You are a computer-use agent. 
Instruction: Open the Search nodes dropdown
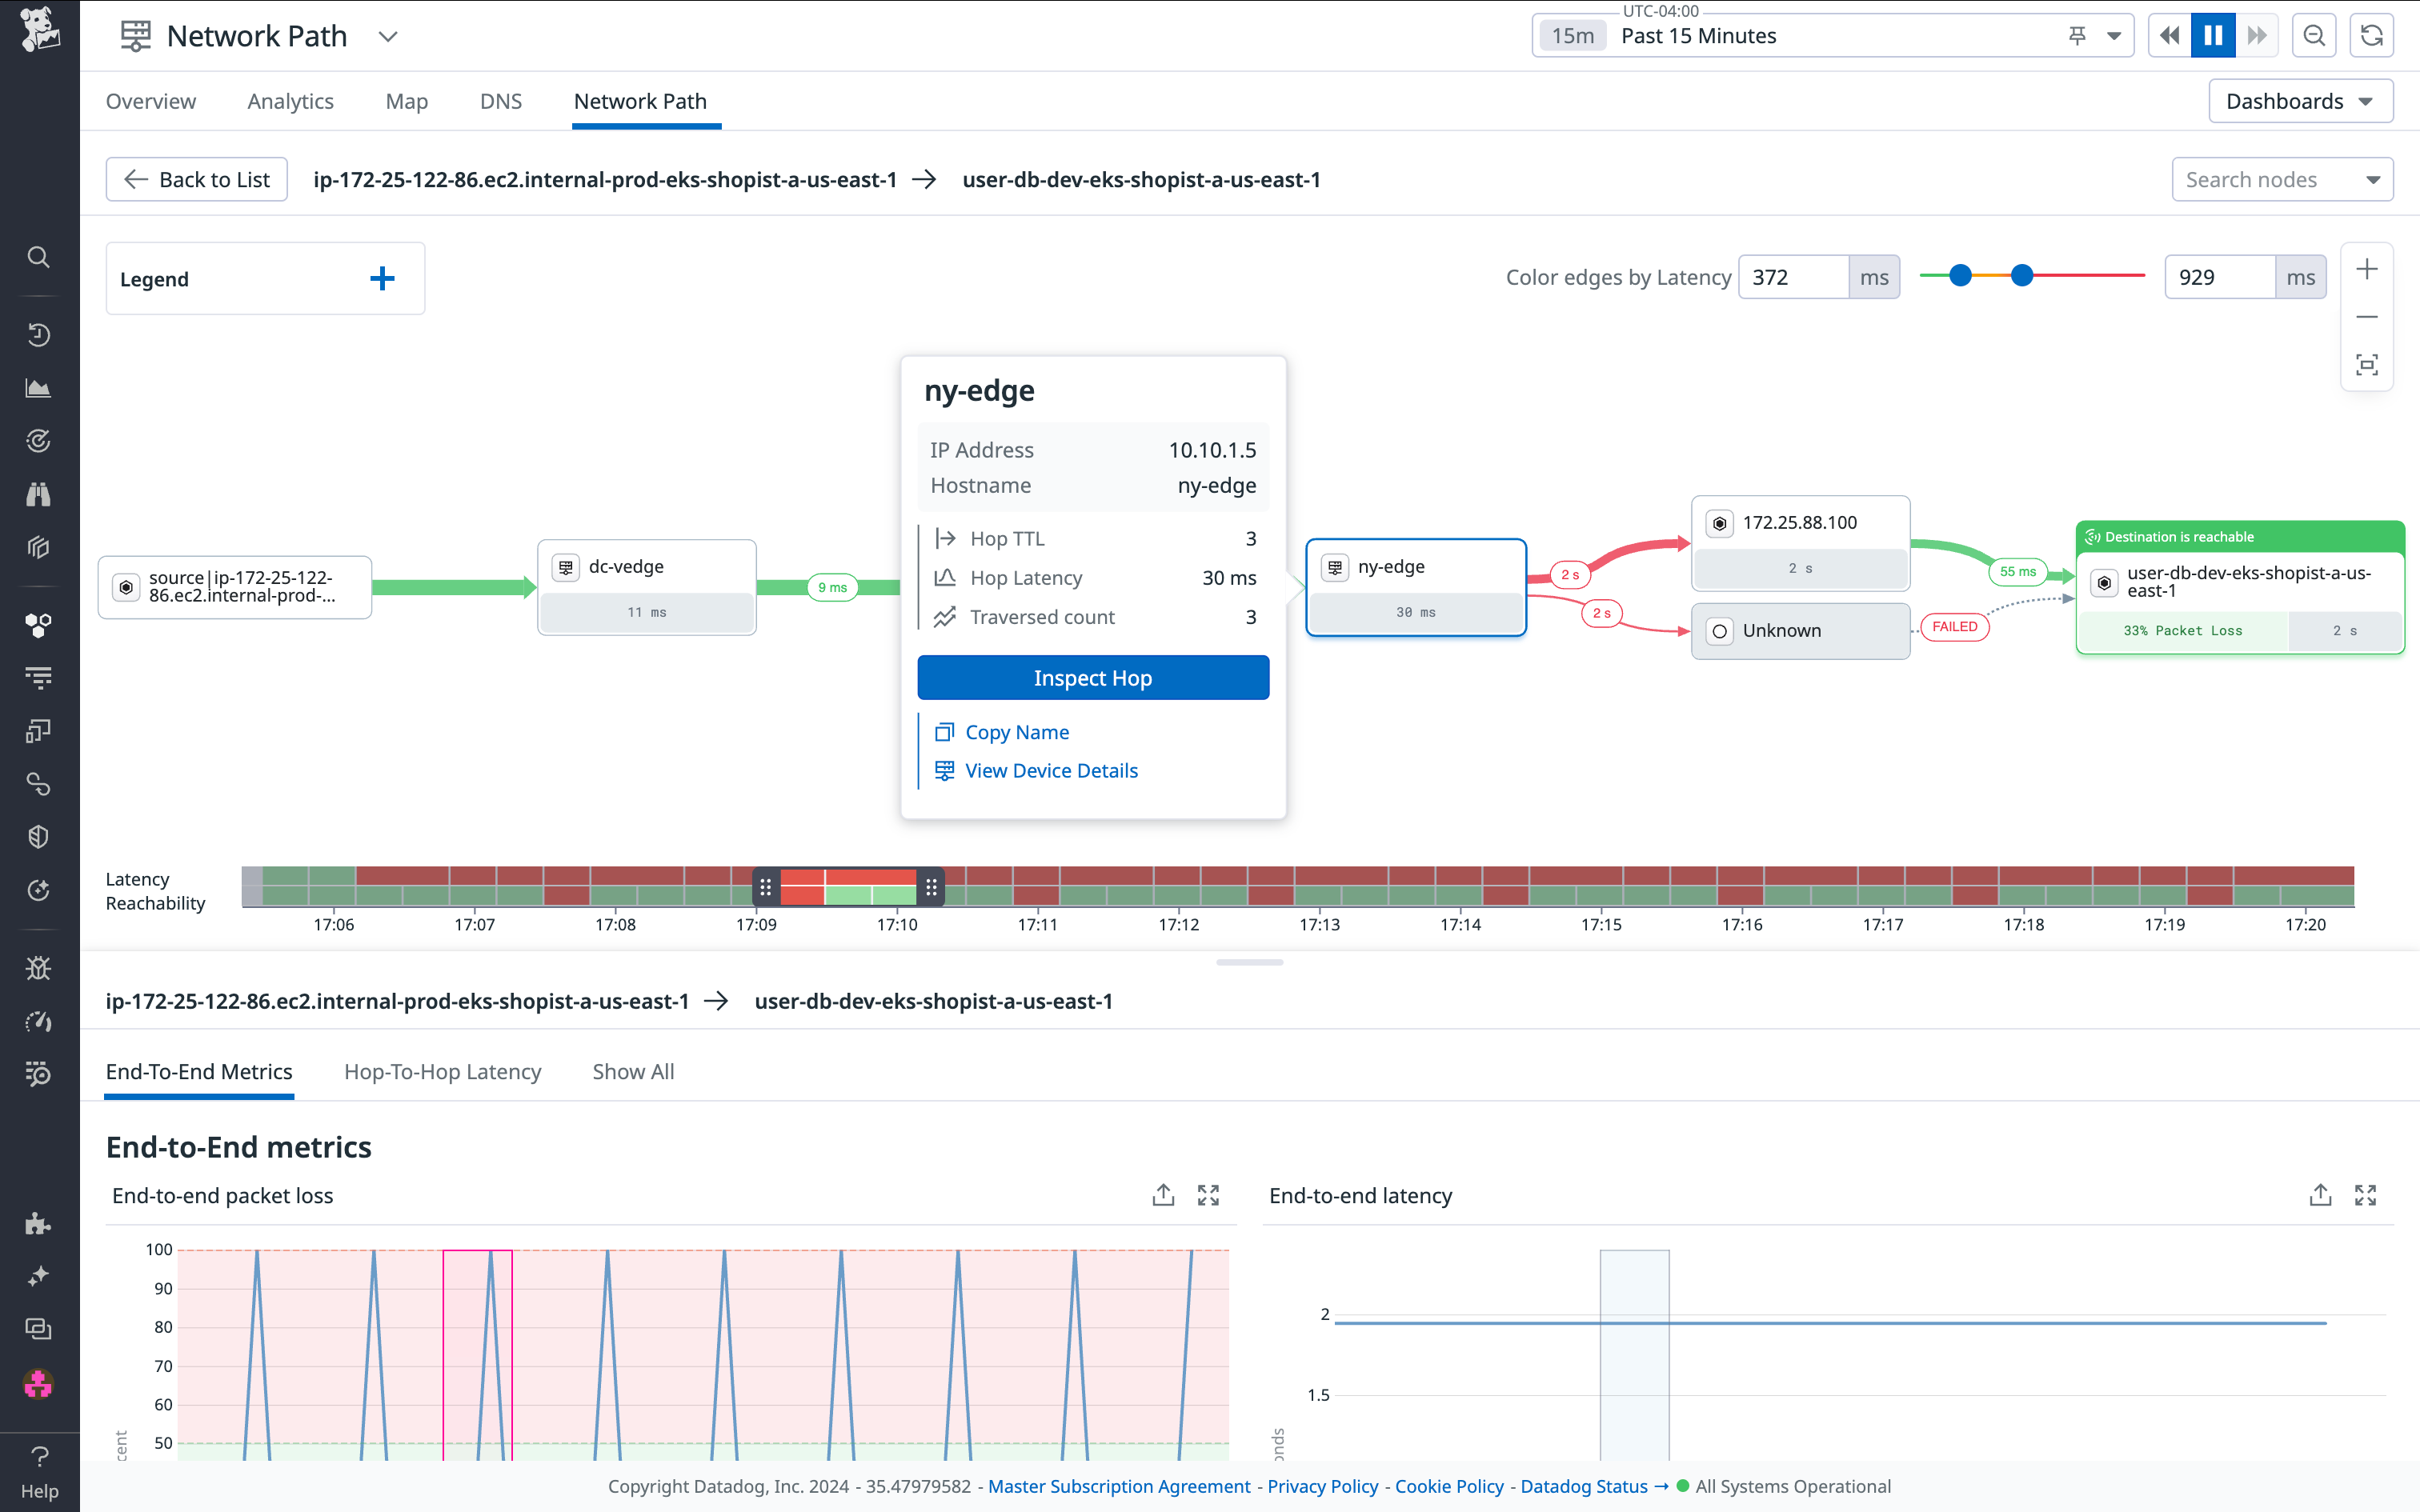tap(2372, 180)
